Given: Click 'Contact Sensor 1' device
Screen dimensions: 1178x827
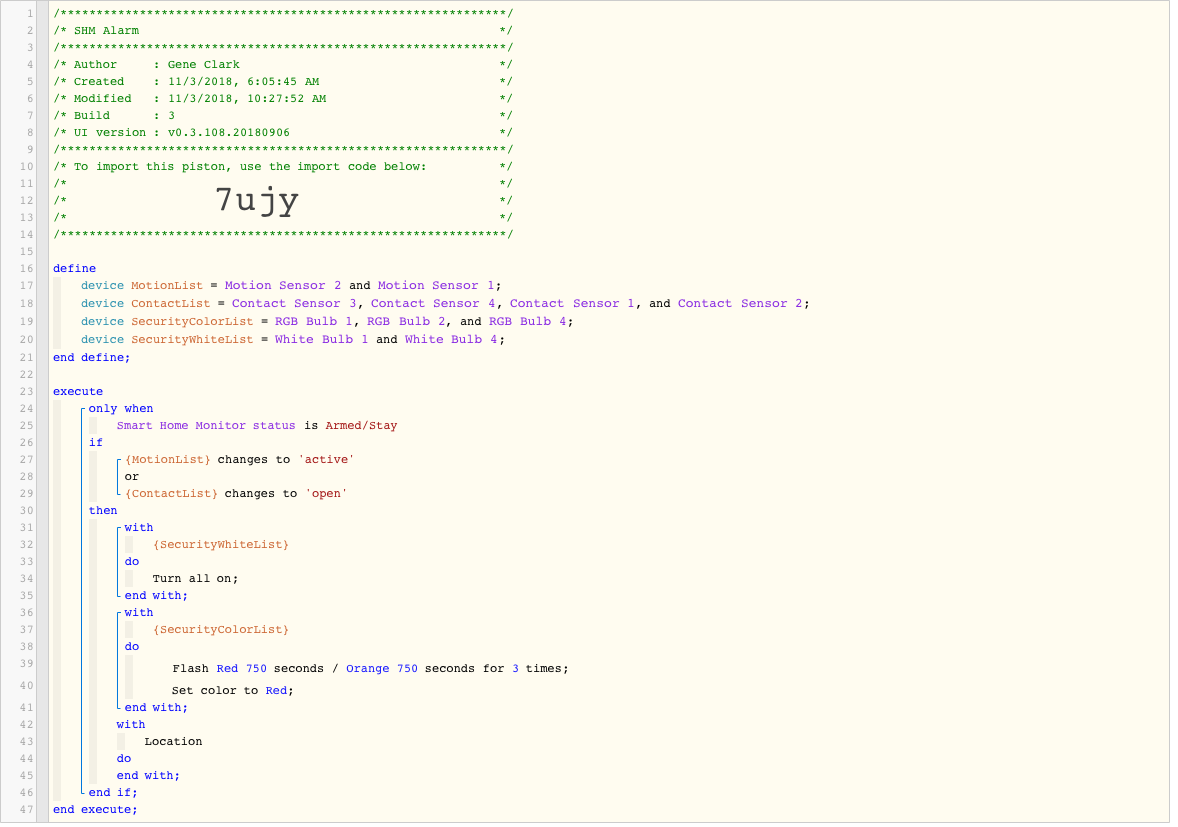Looking at the screenshot, I should click(572, 304).
